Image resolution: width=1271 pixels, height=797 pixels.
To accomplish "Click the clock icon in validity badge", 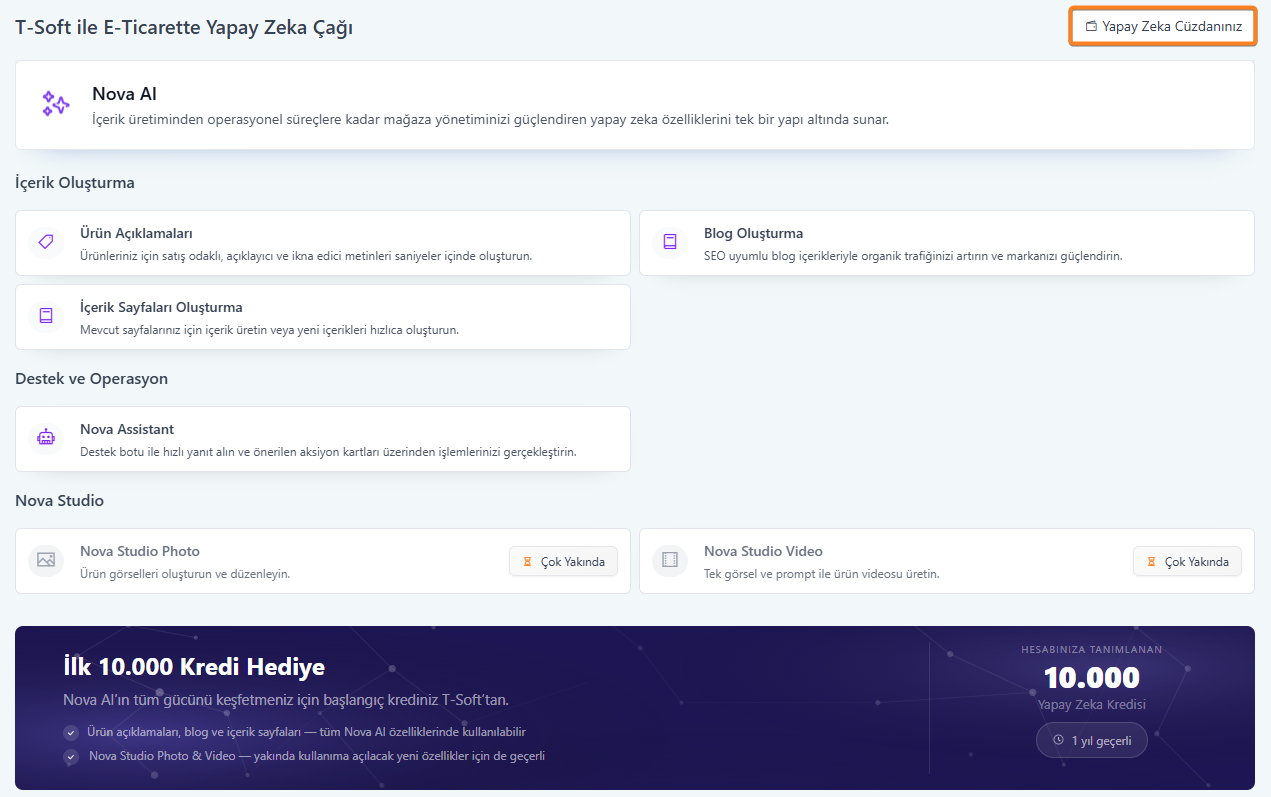I will [1058, 741].
